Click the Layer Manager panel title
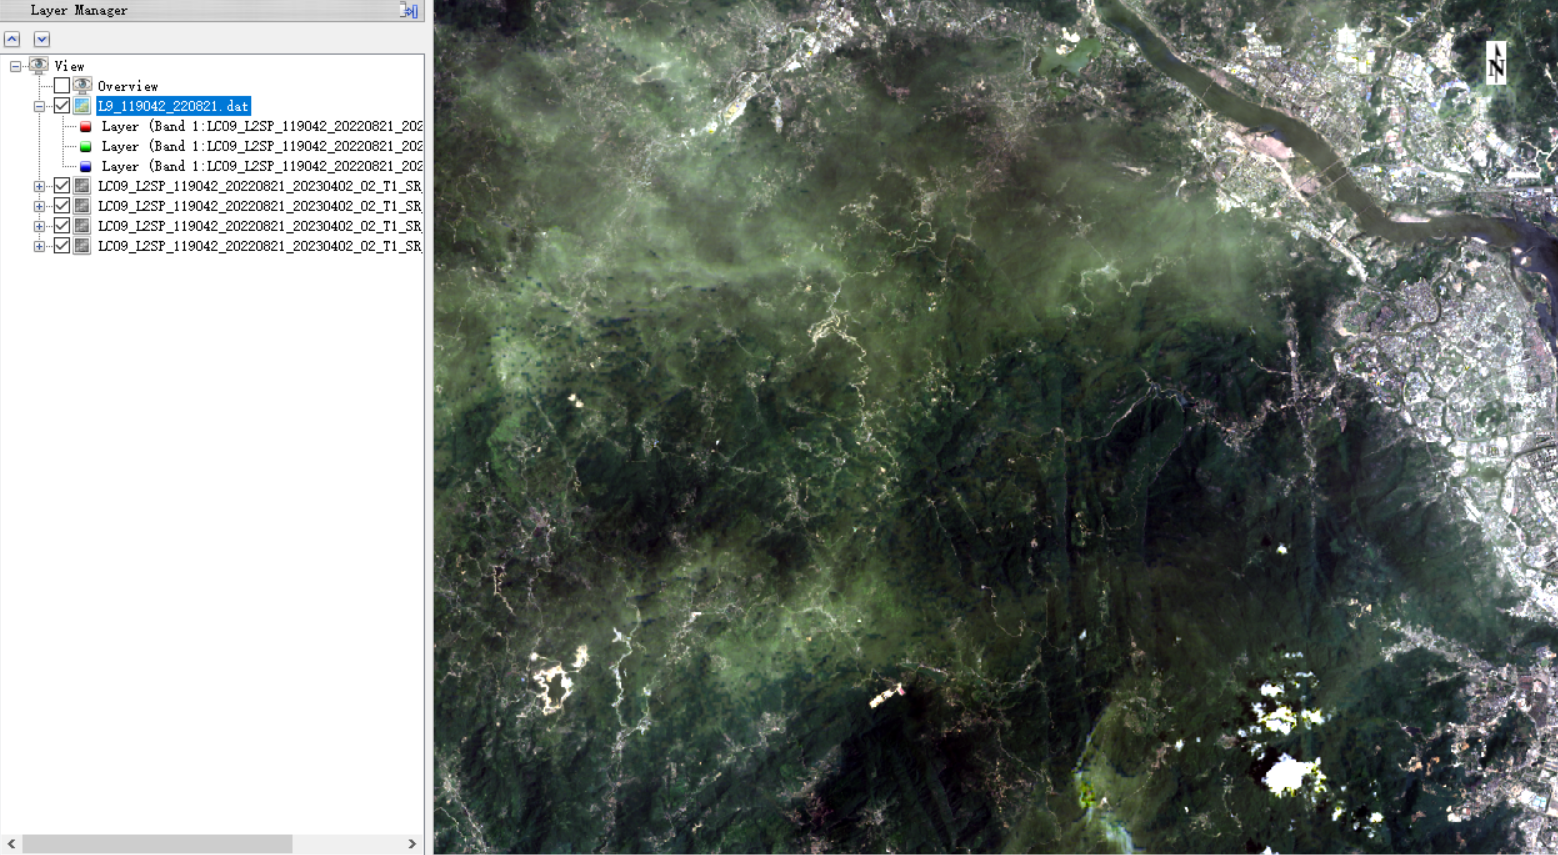Screen dimensions: 1558x855 tap(79, 10)
